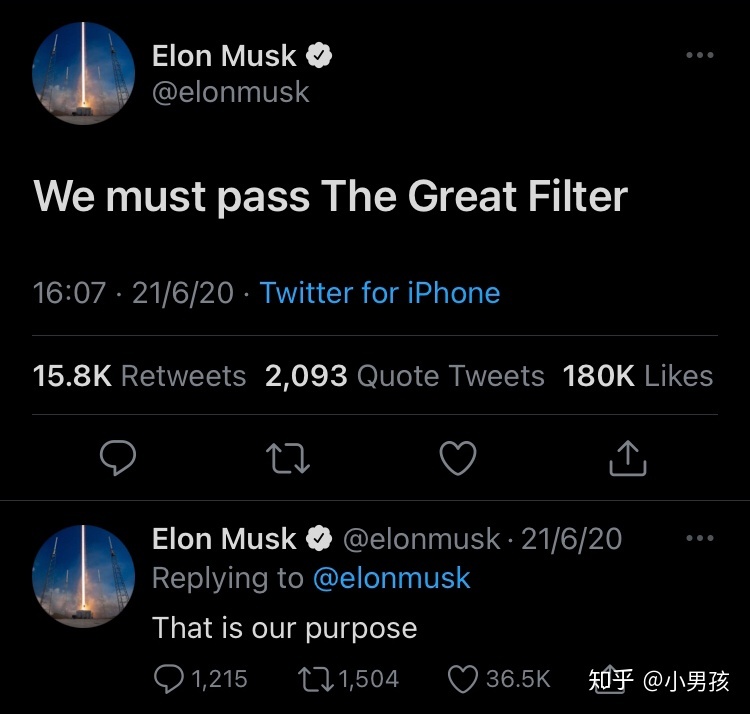Share the main tweet

(x=628, y=458)
